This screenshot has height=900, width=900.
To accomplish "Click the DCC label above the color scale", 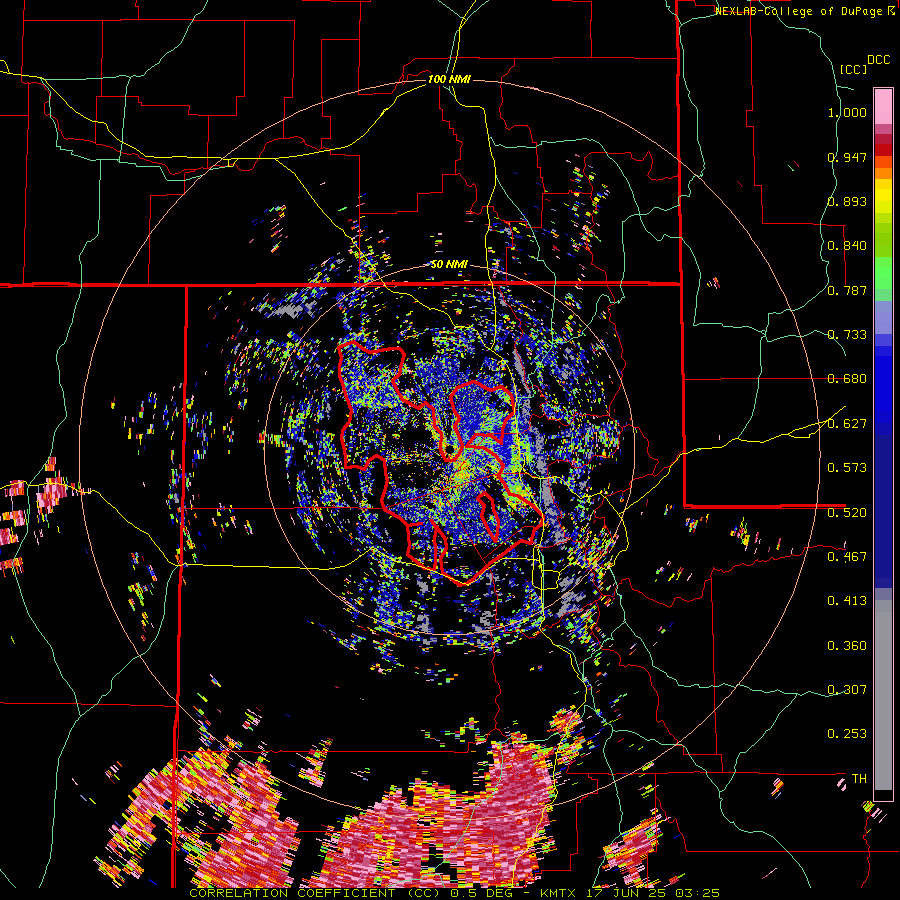I will point(878,60).
